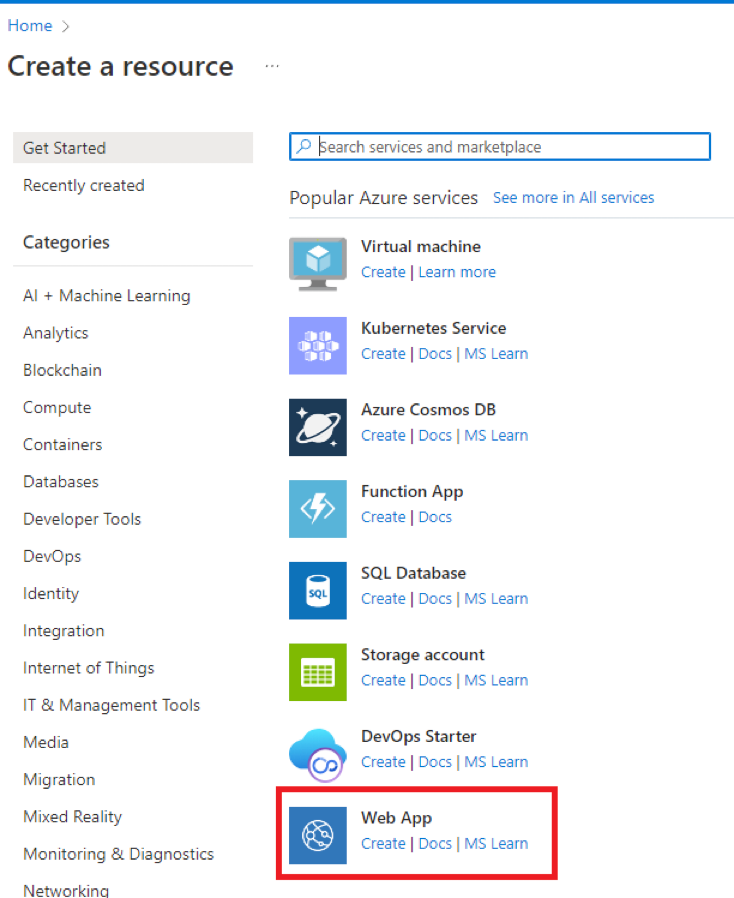This screenshot has height=898, width=734.
Task: Select the Get Started menu item
Action: [x=133, y=148]
